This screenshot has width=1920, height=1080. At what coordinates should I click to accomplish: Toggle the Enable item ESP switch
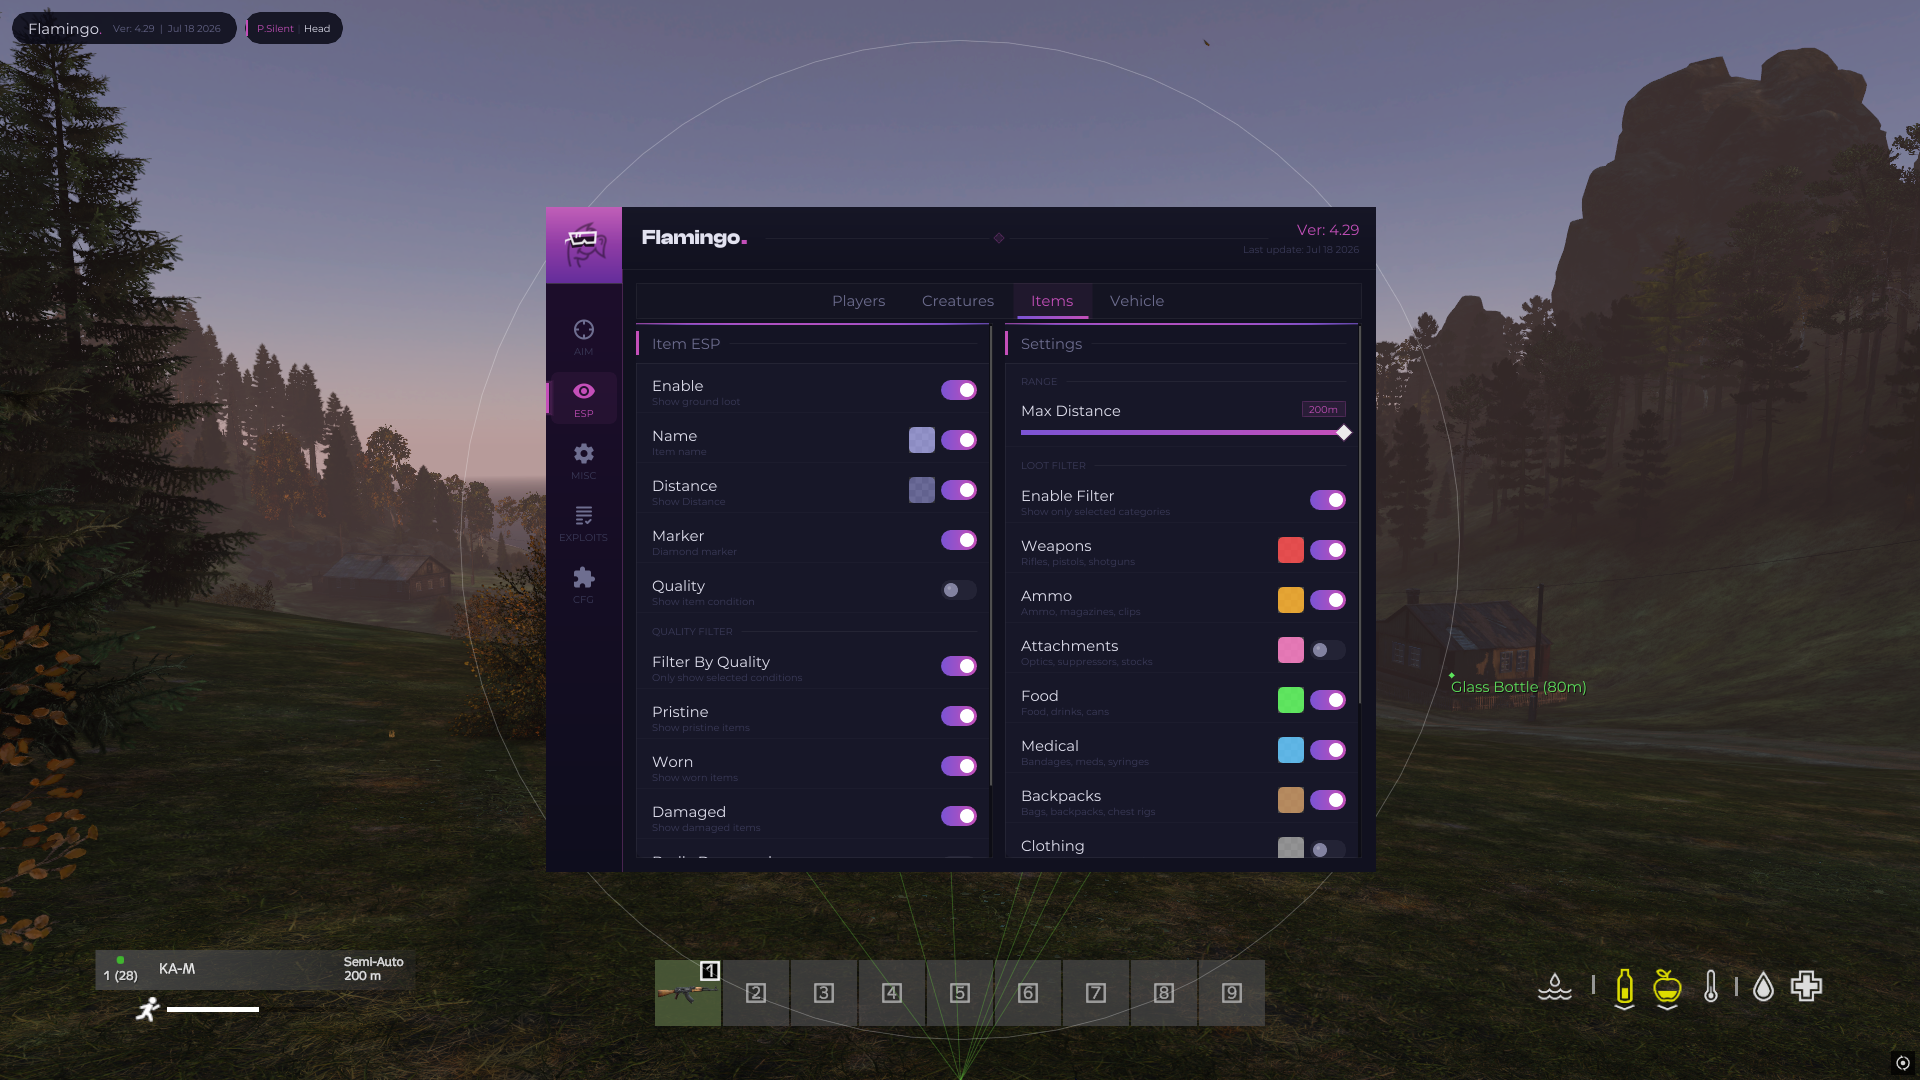click(959, 390)
